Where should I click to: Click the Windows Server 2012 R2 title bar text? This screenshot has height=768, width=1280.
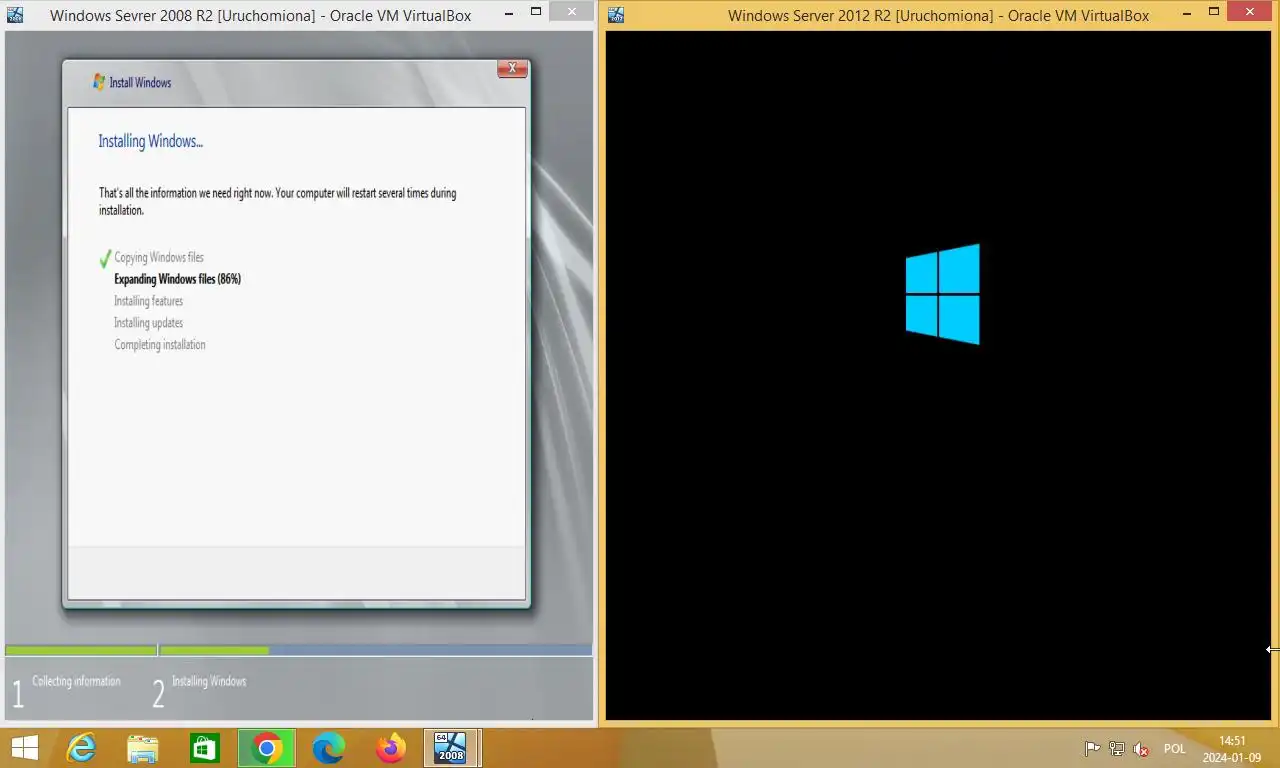[938, 15]
